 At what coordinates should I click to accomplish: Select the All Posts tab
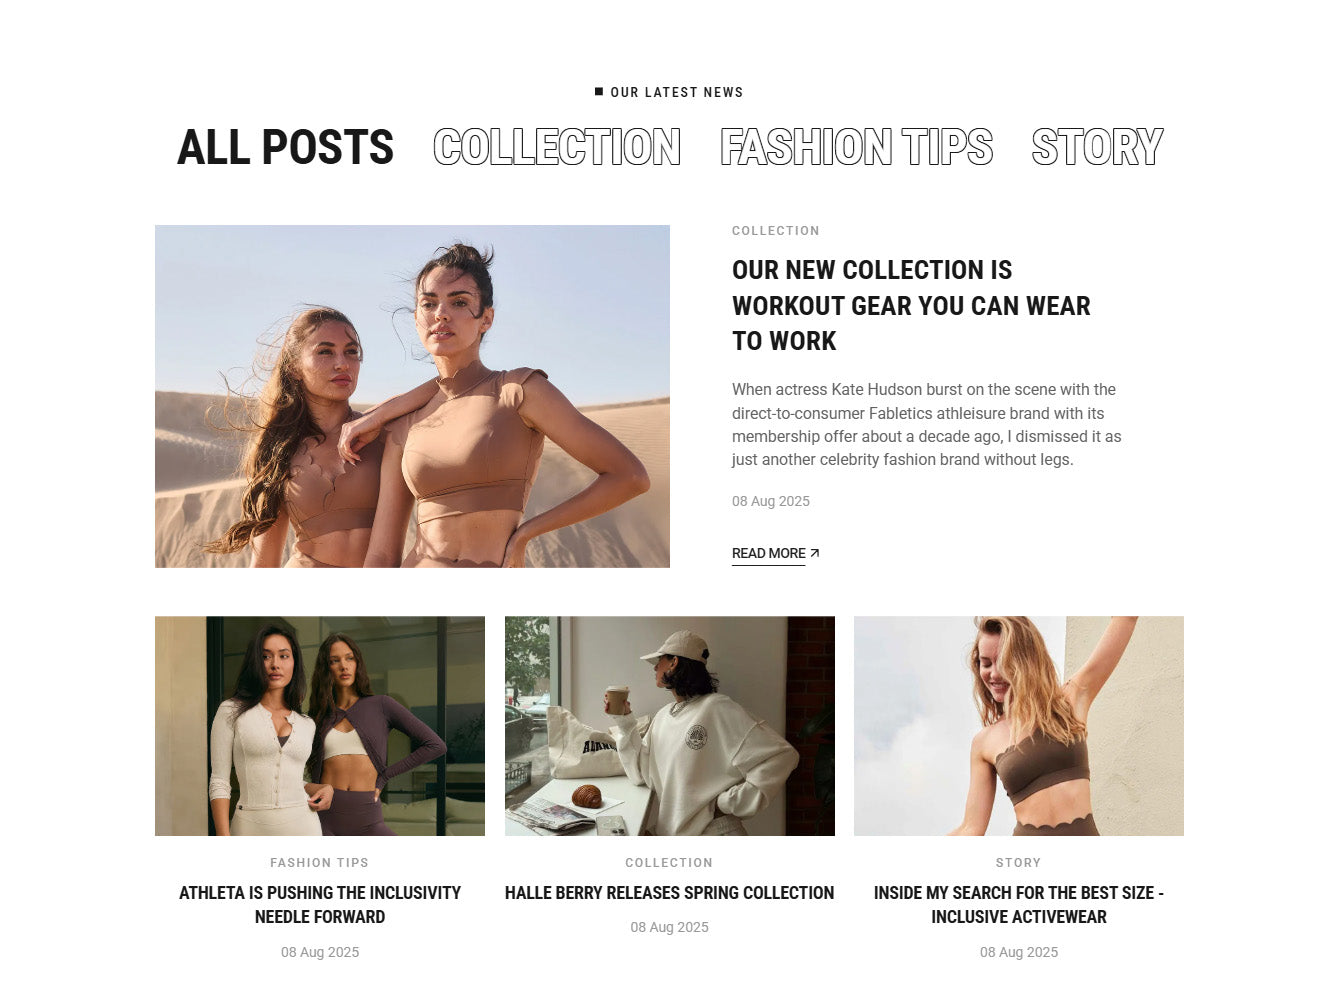pyautogui.click(x=286, y=147)
